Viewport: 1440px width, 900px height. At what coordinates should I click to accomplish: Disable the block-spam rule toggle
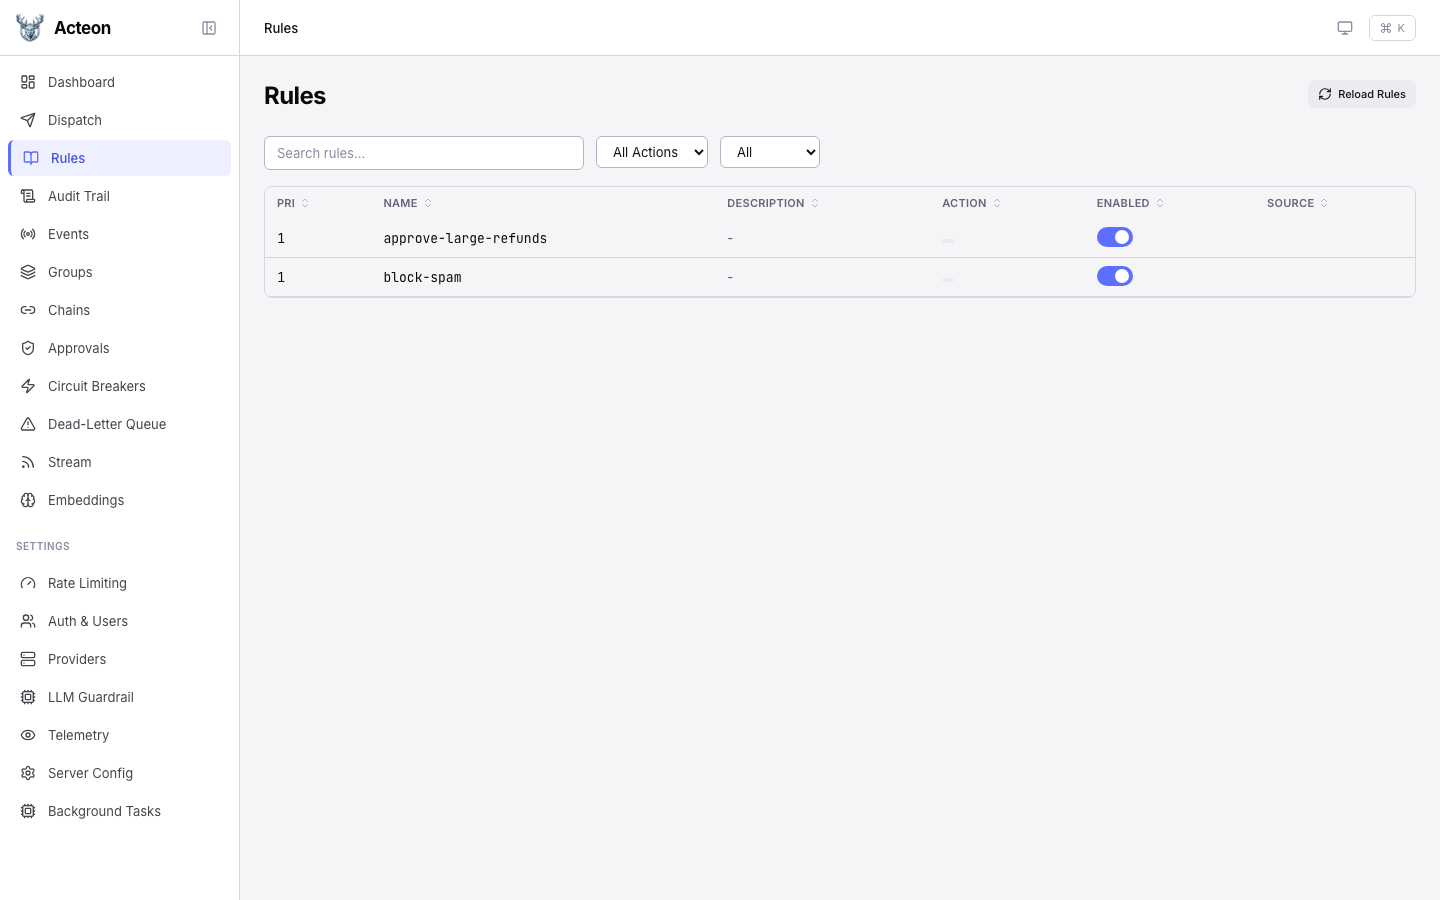coord(1114,276)
